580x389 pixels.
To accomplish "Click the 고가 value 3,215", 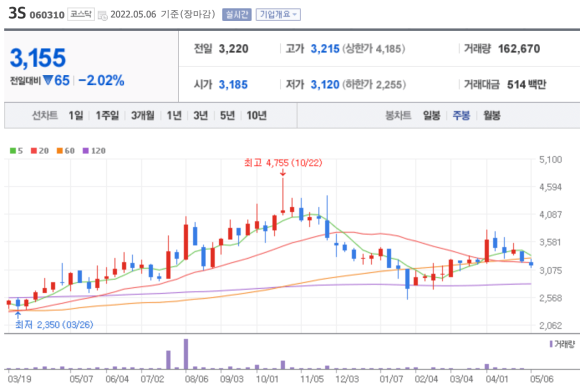I will [x=325, y=48].
